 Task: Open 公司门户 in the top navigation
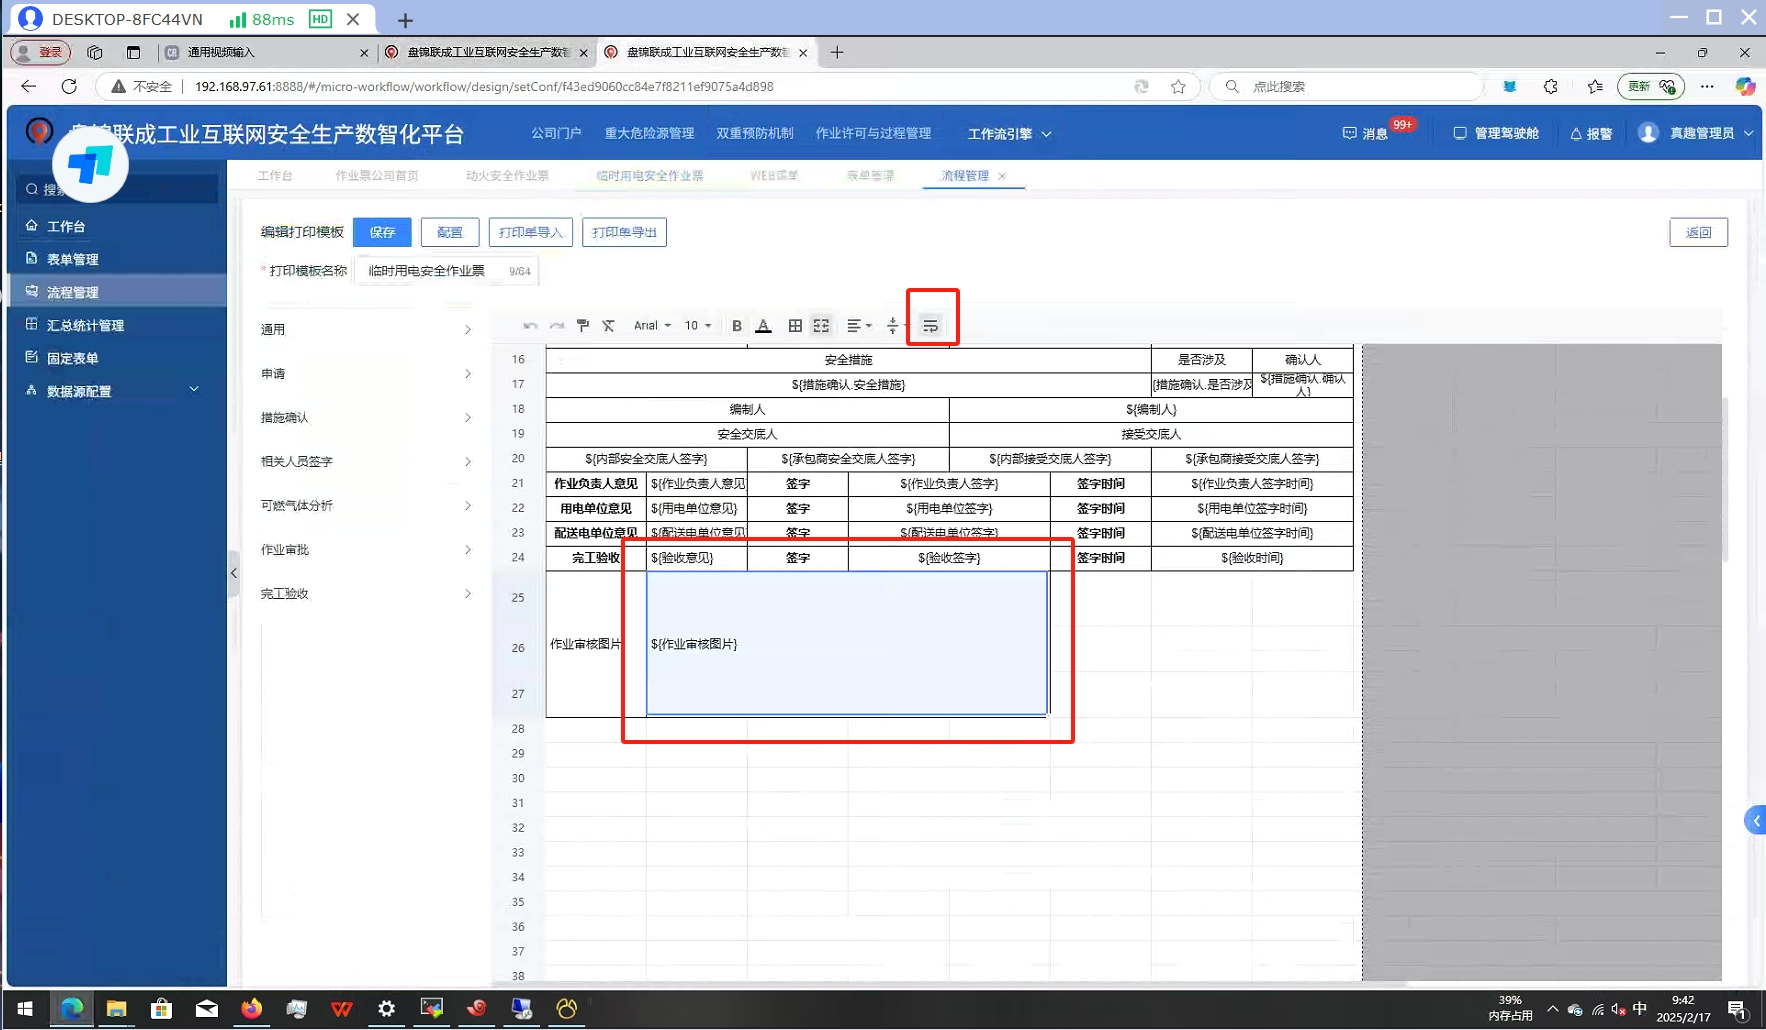pyautogui.click(x=556, y=134)
